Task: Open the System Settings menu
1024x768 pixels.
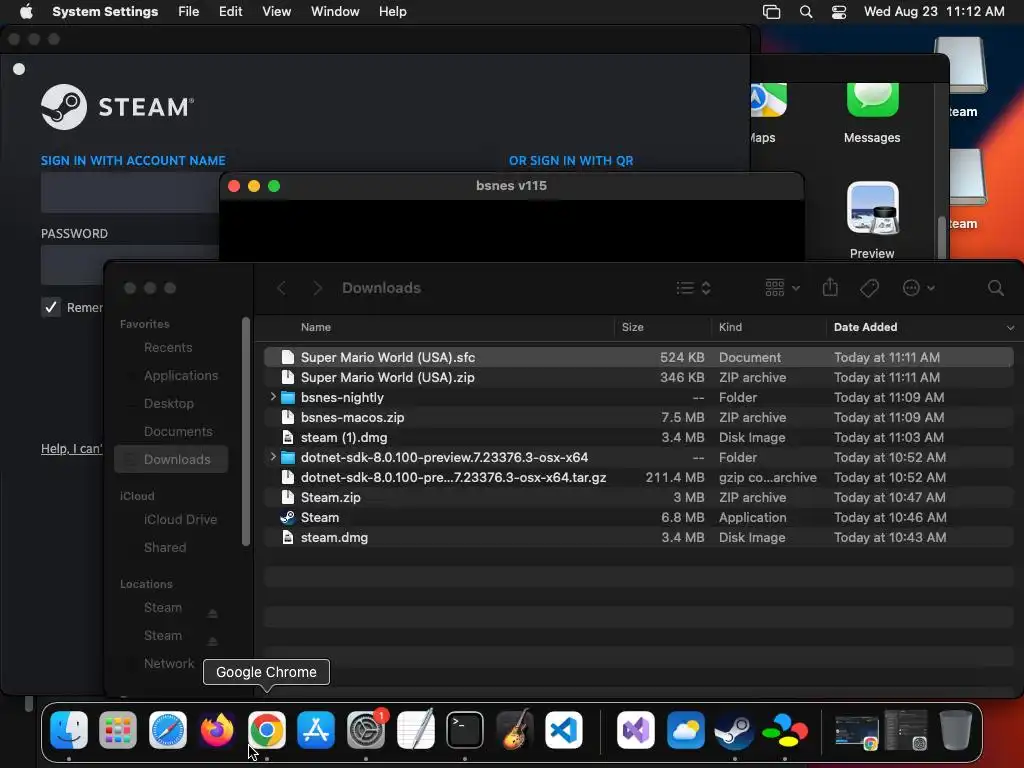Action: (105, 12)
